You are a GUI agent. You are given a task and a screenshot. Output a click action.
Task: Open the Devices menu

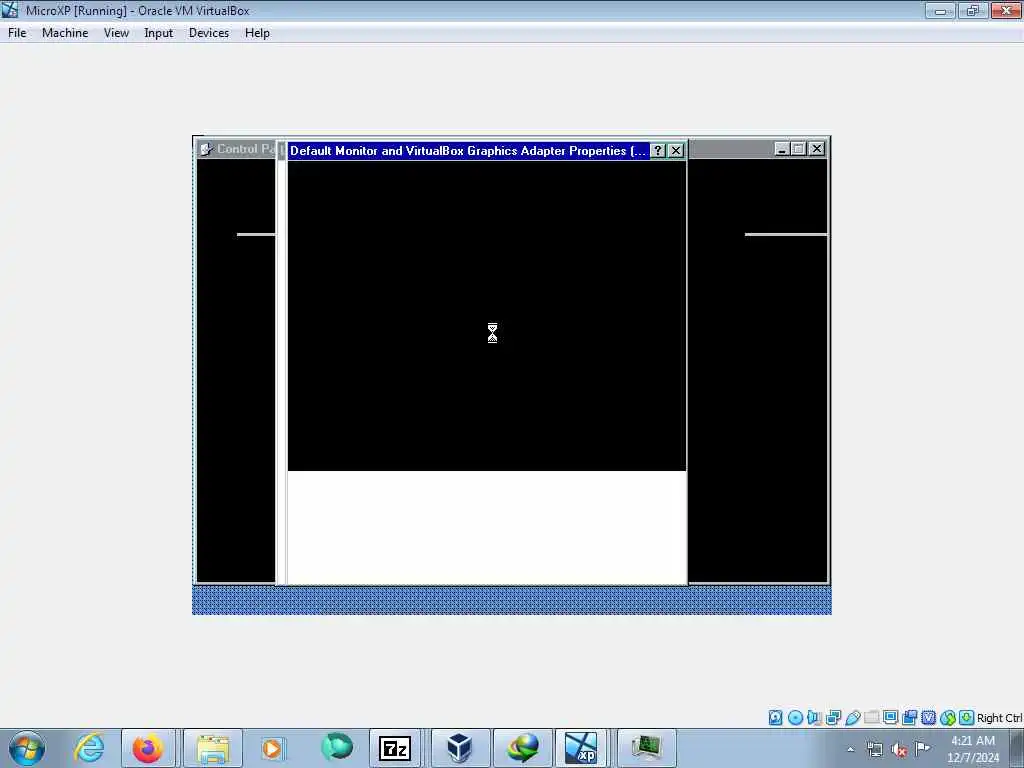tap(209, 33)
